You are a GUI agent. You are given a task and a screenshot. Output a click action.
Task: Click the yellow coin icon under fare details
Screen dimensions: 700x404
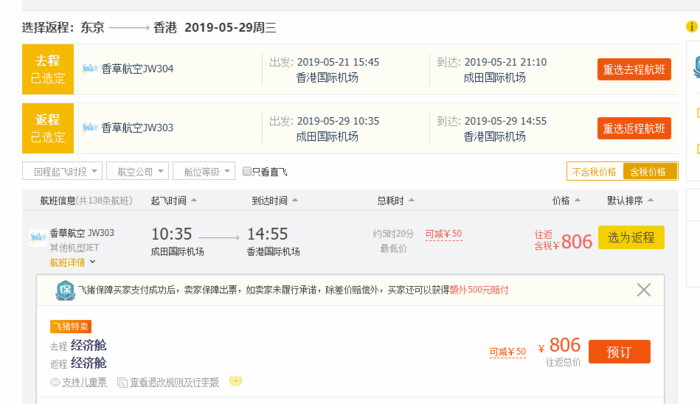pos(236,381)
